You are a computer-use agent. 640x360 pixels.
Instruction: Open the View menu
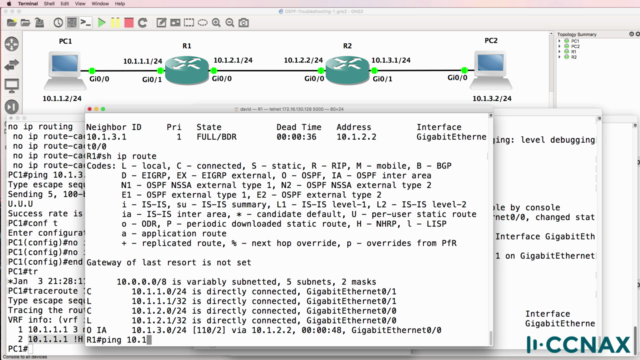pos(80,4)
